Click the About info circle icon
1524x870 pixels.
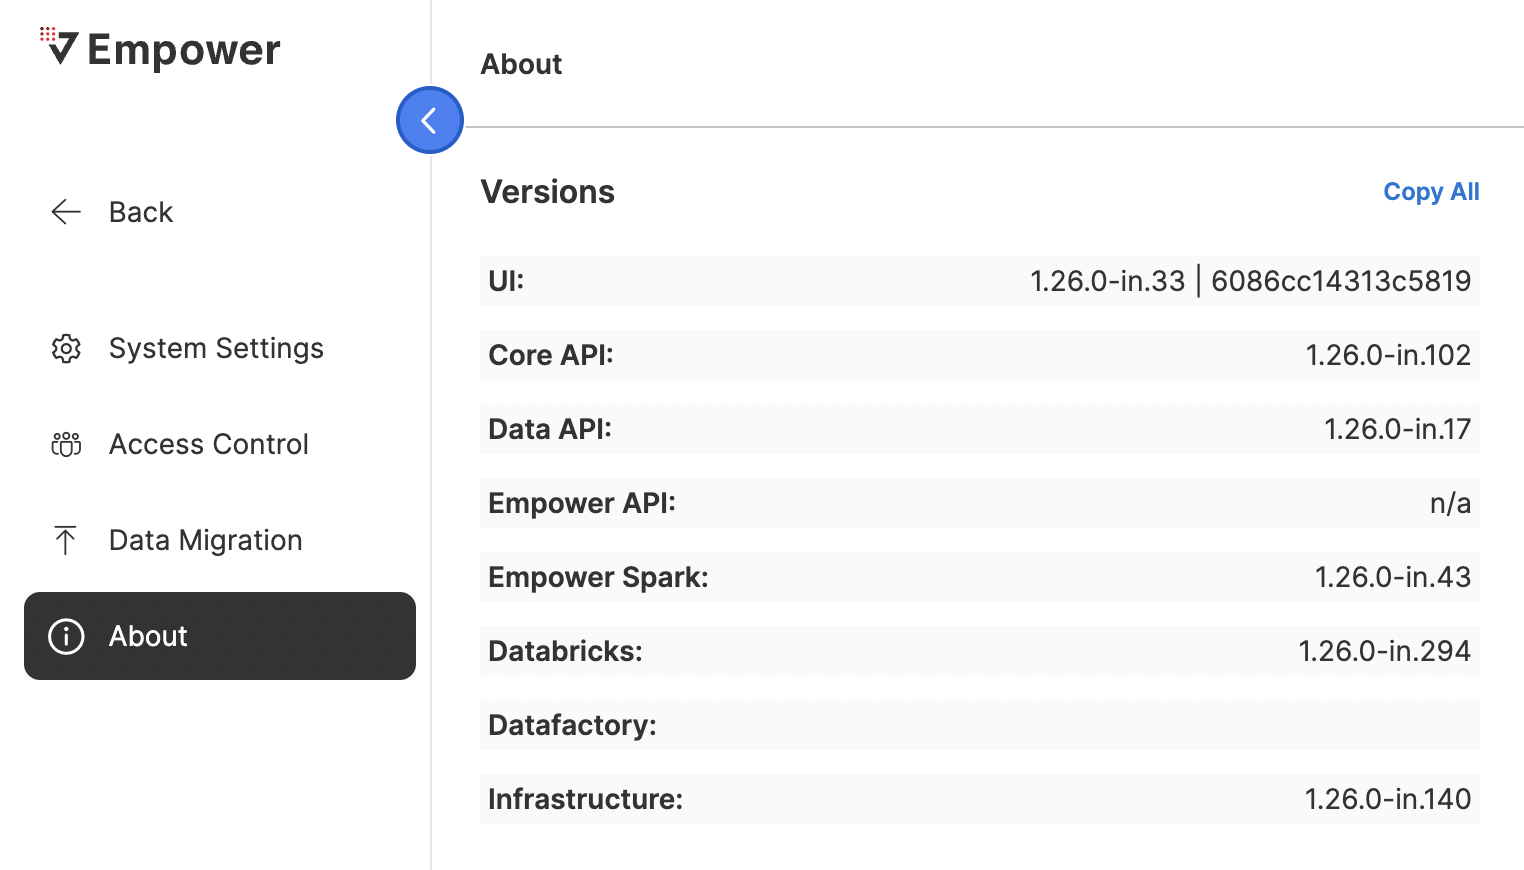(66, 636)
